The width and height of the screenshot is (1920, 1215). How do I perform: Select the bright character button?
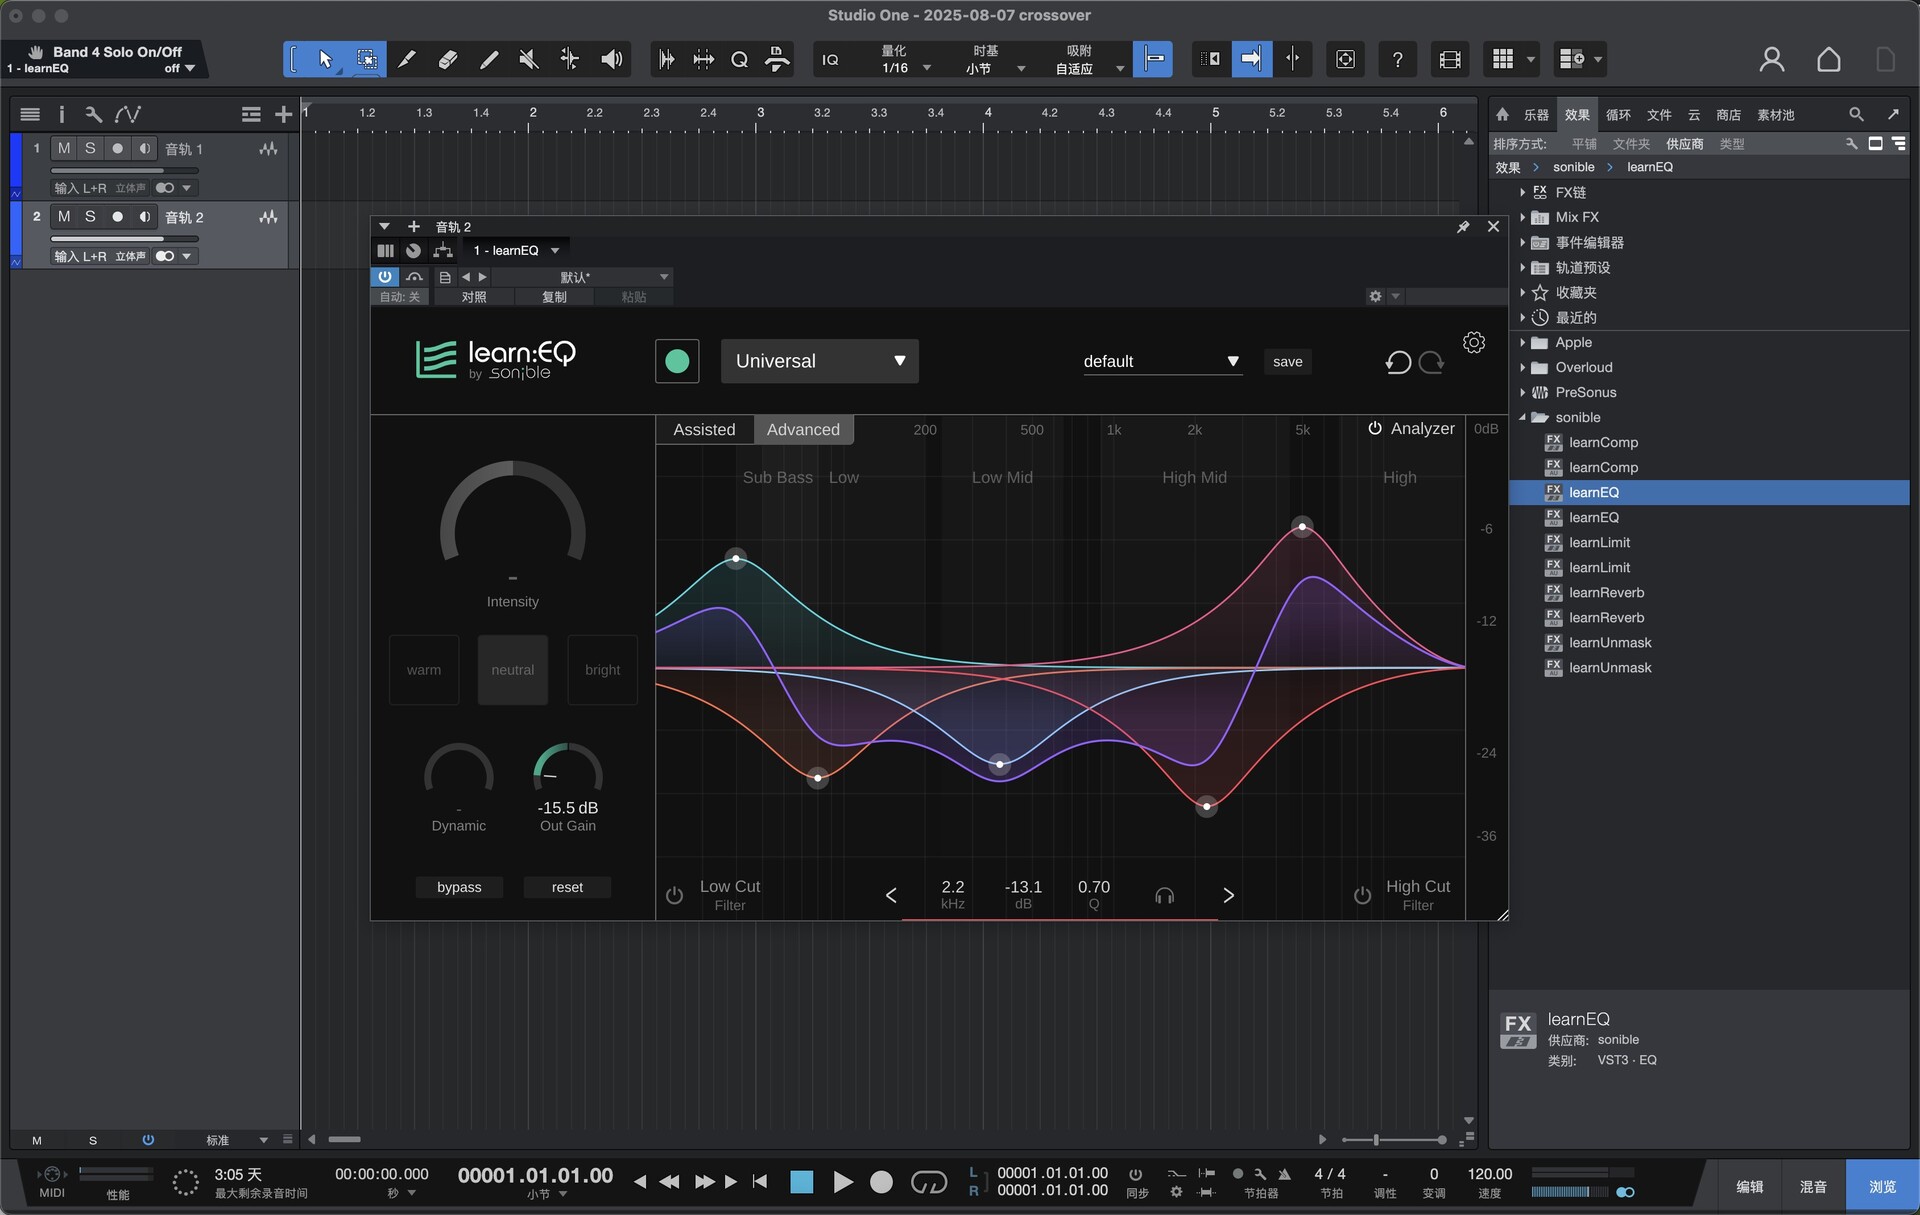coord(602,670)
